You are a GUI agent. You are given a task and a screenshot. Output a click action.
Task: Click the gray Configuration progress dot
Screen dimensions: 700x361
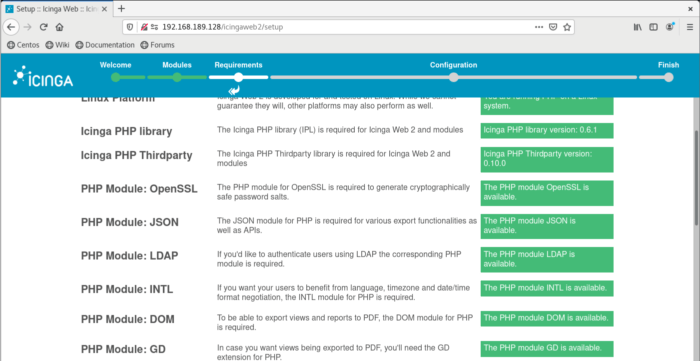(454, 77)
